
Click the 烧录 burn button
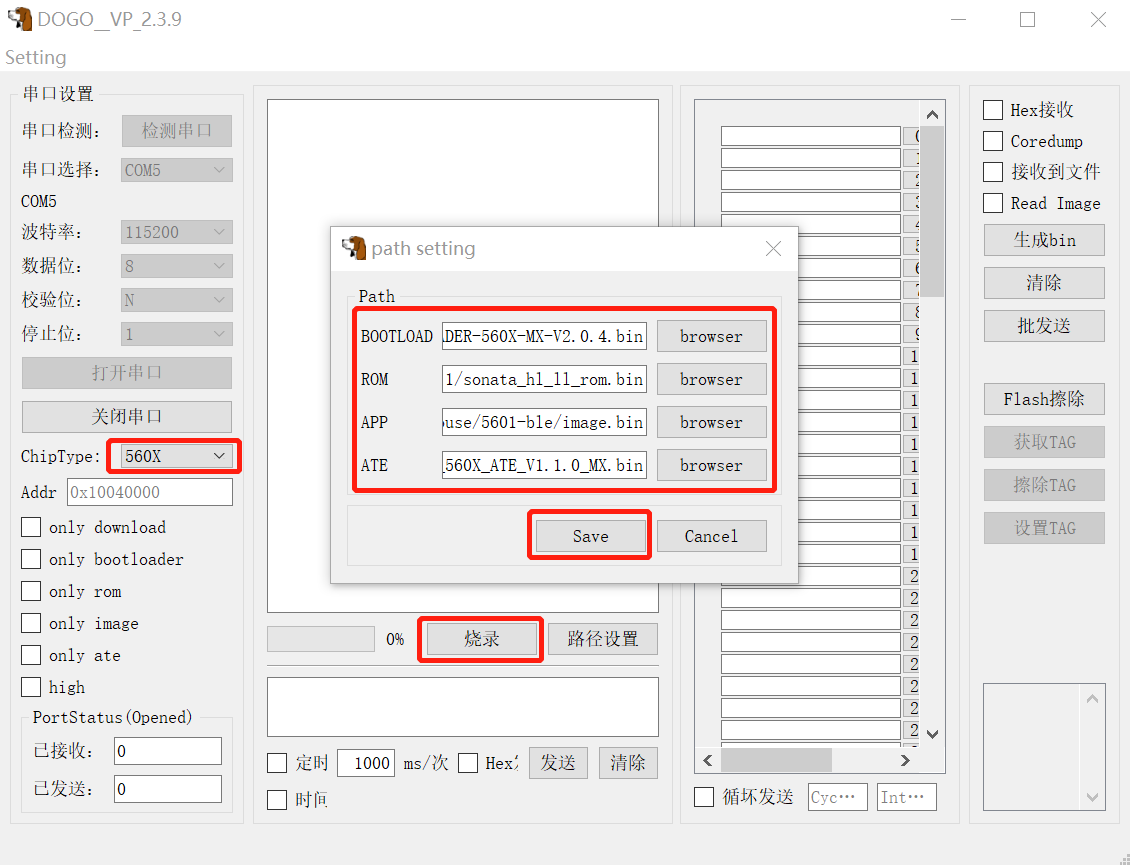(481, 639)
